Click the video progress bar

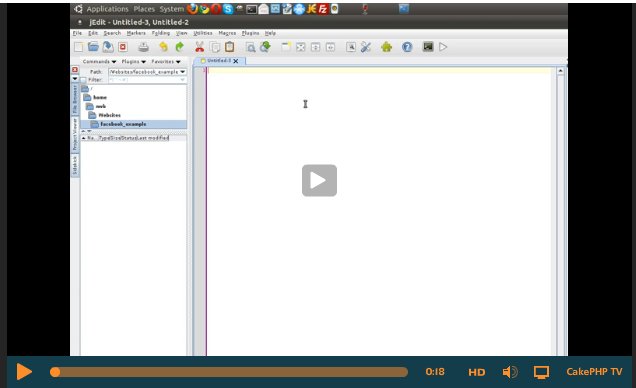[229, 372]
